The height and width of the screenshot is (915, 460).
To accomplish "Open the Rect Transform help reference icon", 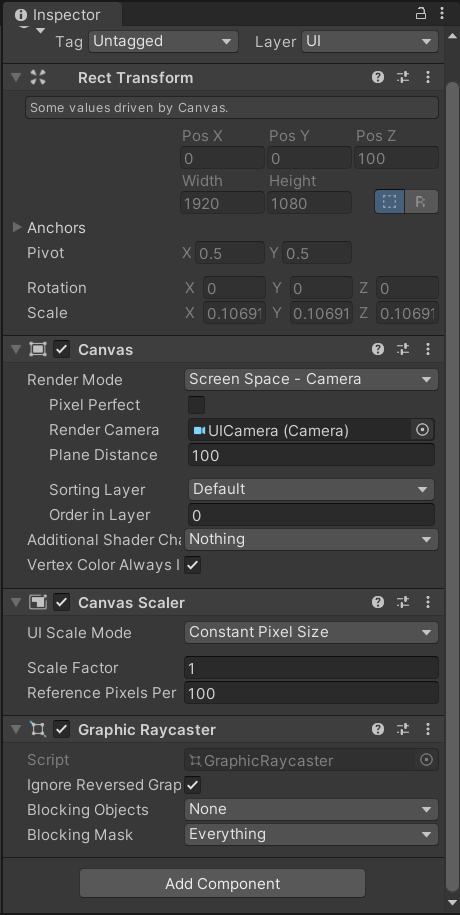I will [x=378, y=77].
